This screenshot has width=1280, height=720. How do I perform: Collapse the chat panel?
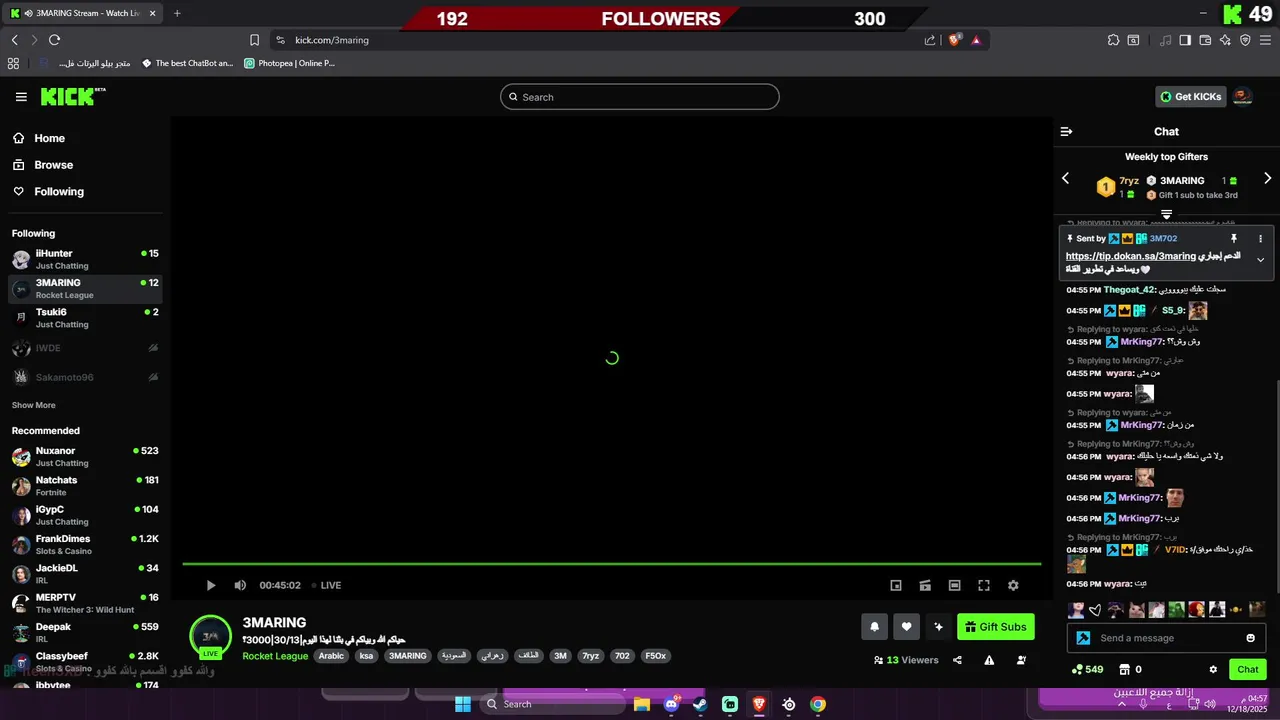1066,132
